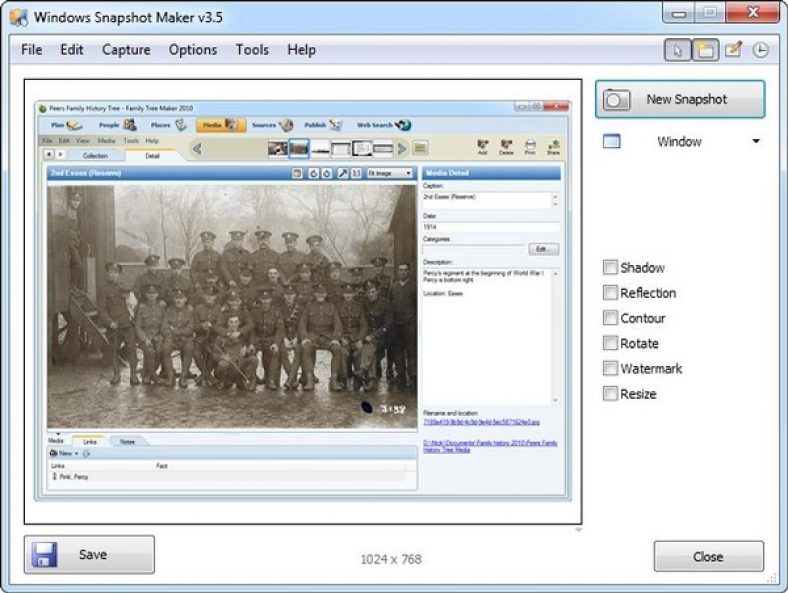788x593 pixels.
Task: Expand the Window capture mode dropdown
Action: pos(756,142)
